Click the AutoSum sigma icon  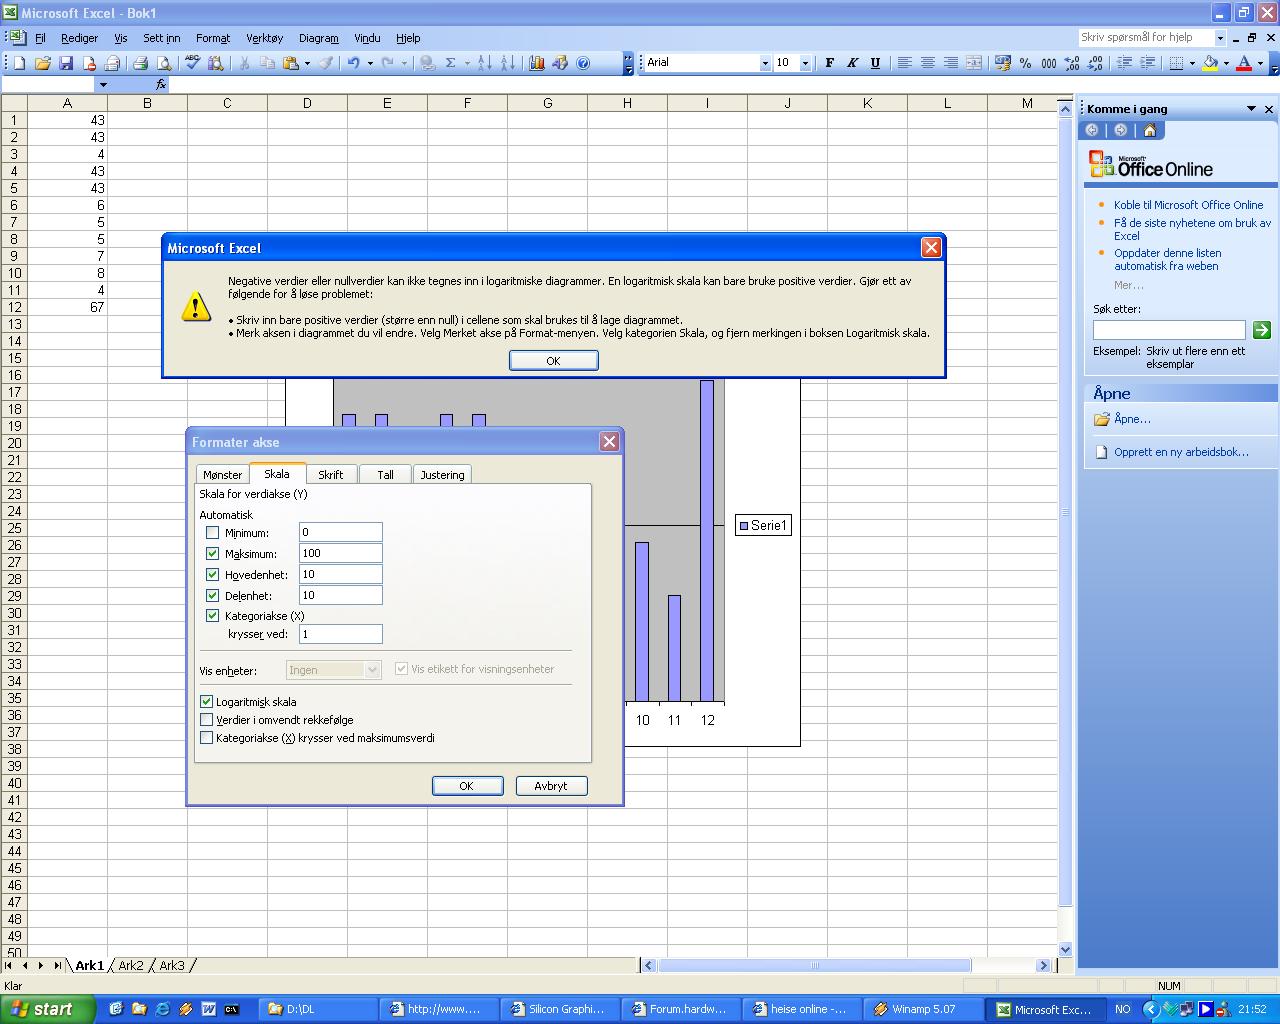point(451,63)
